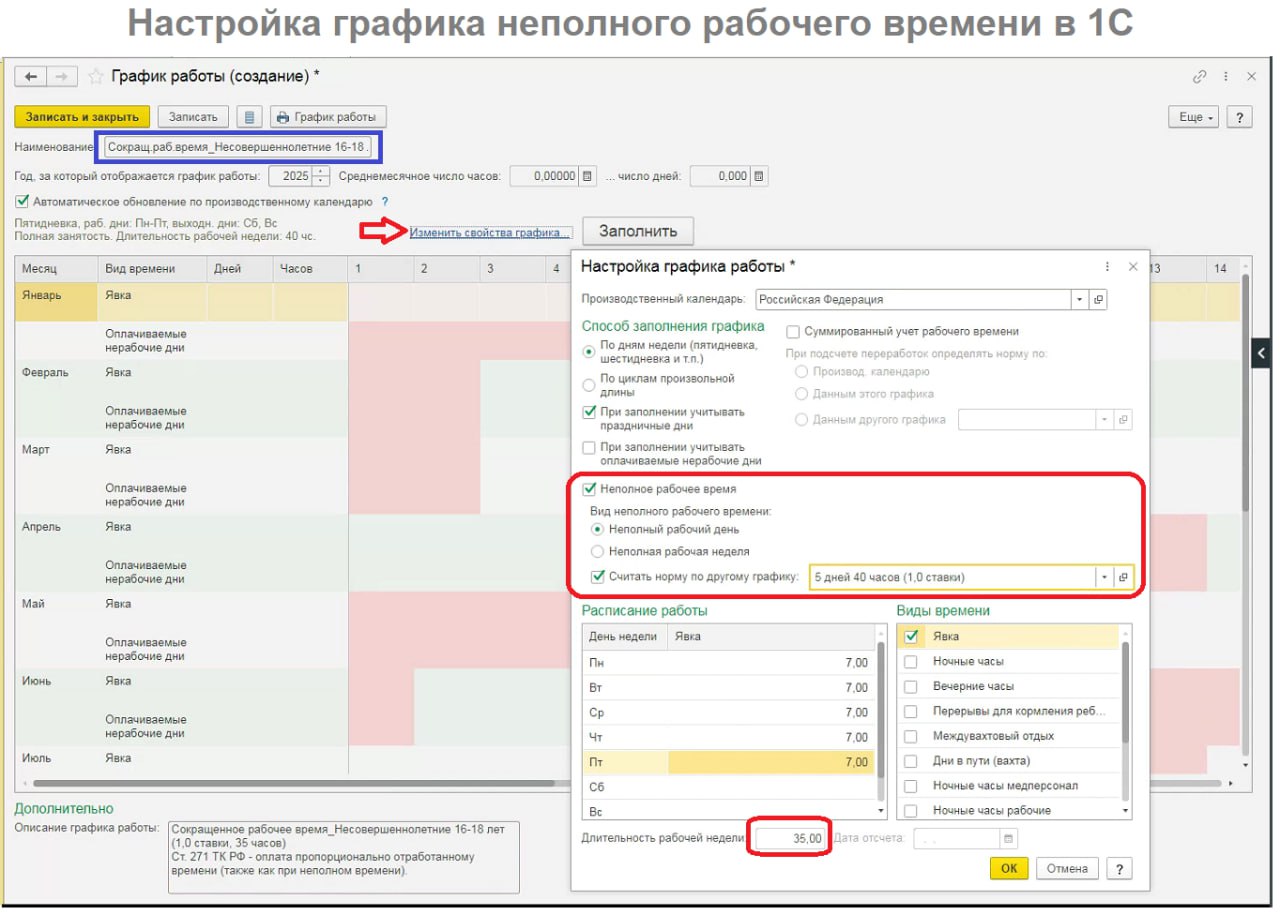Go back with the left arrow button
Screen dimensions: 1280x915
[30, 76]
